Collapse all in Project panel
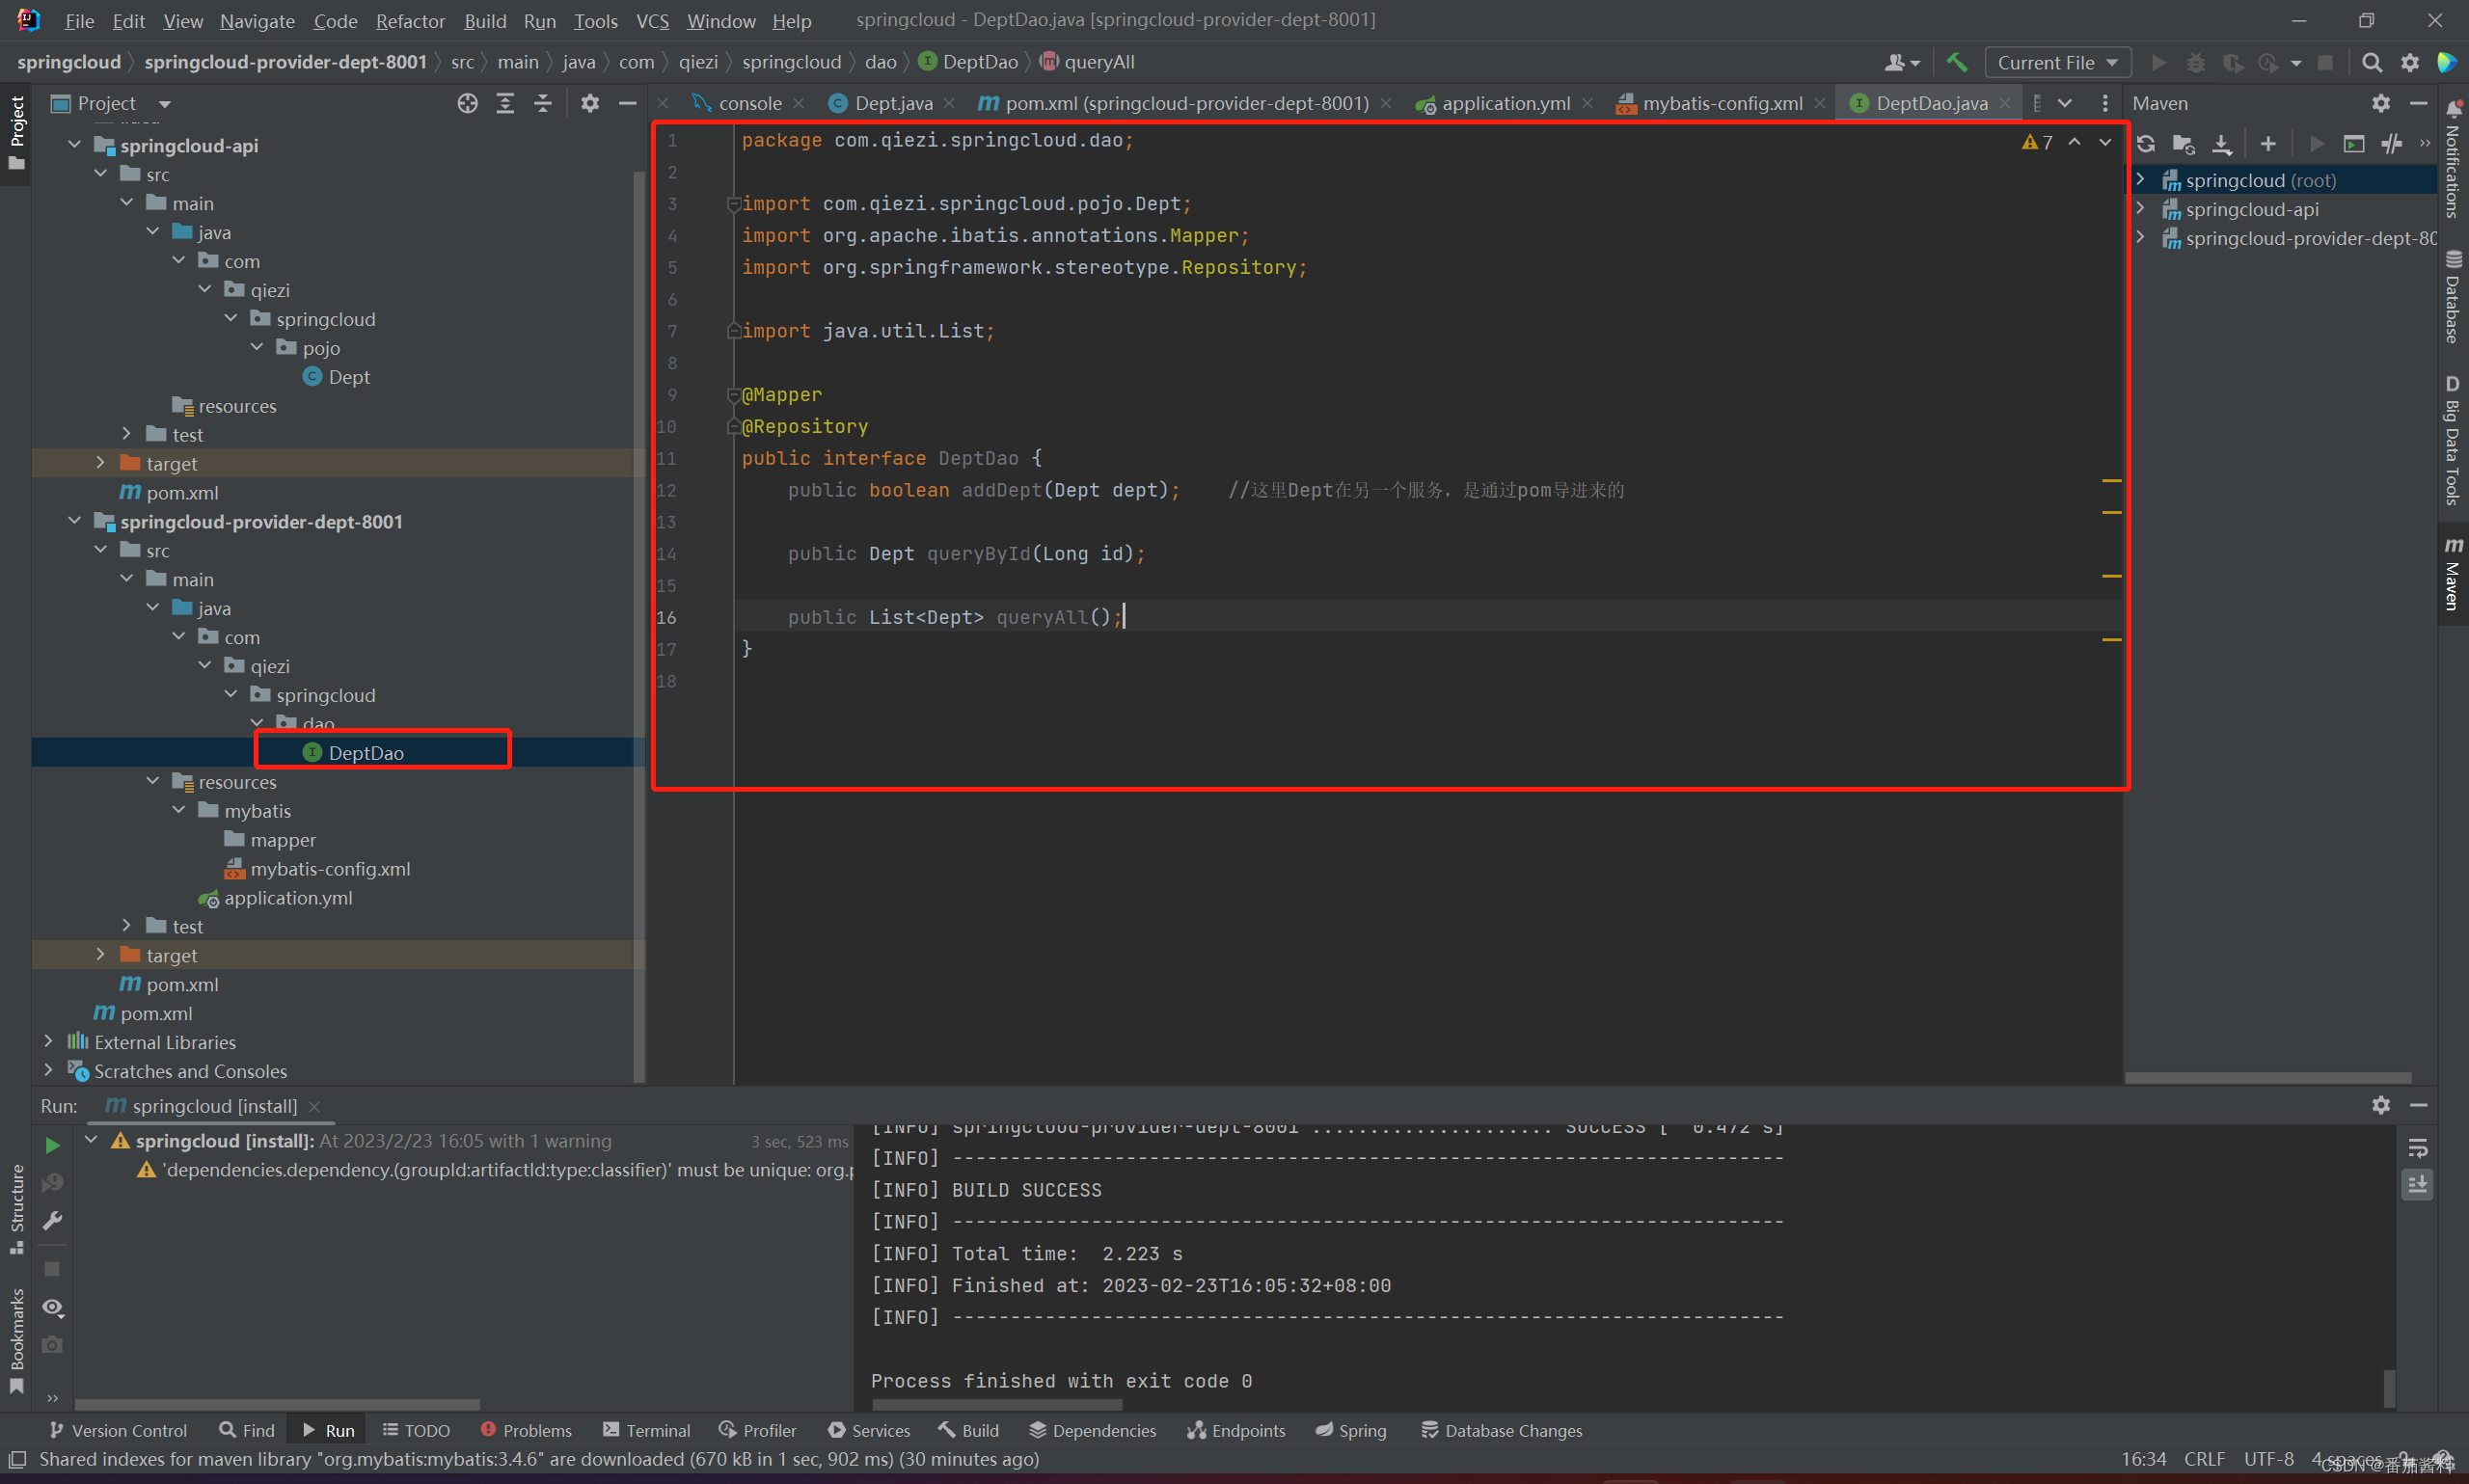 tap(543, 103)
